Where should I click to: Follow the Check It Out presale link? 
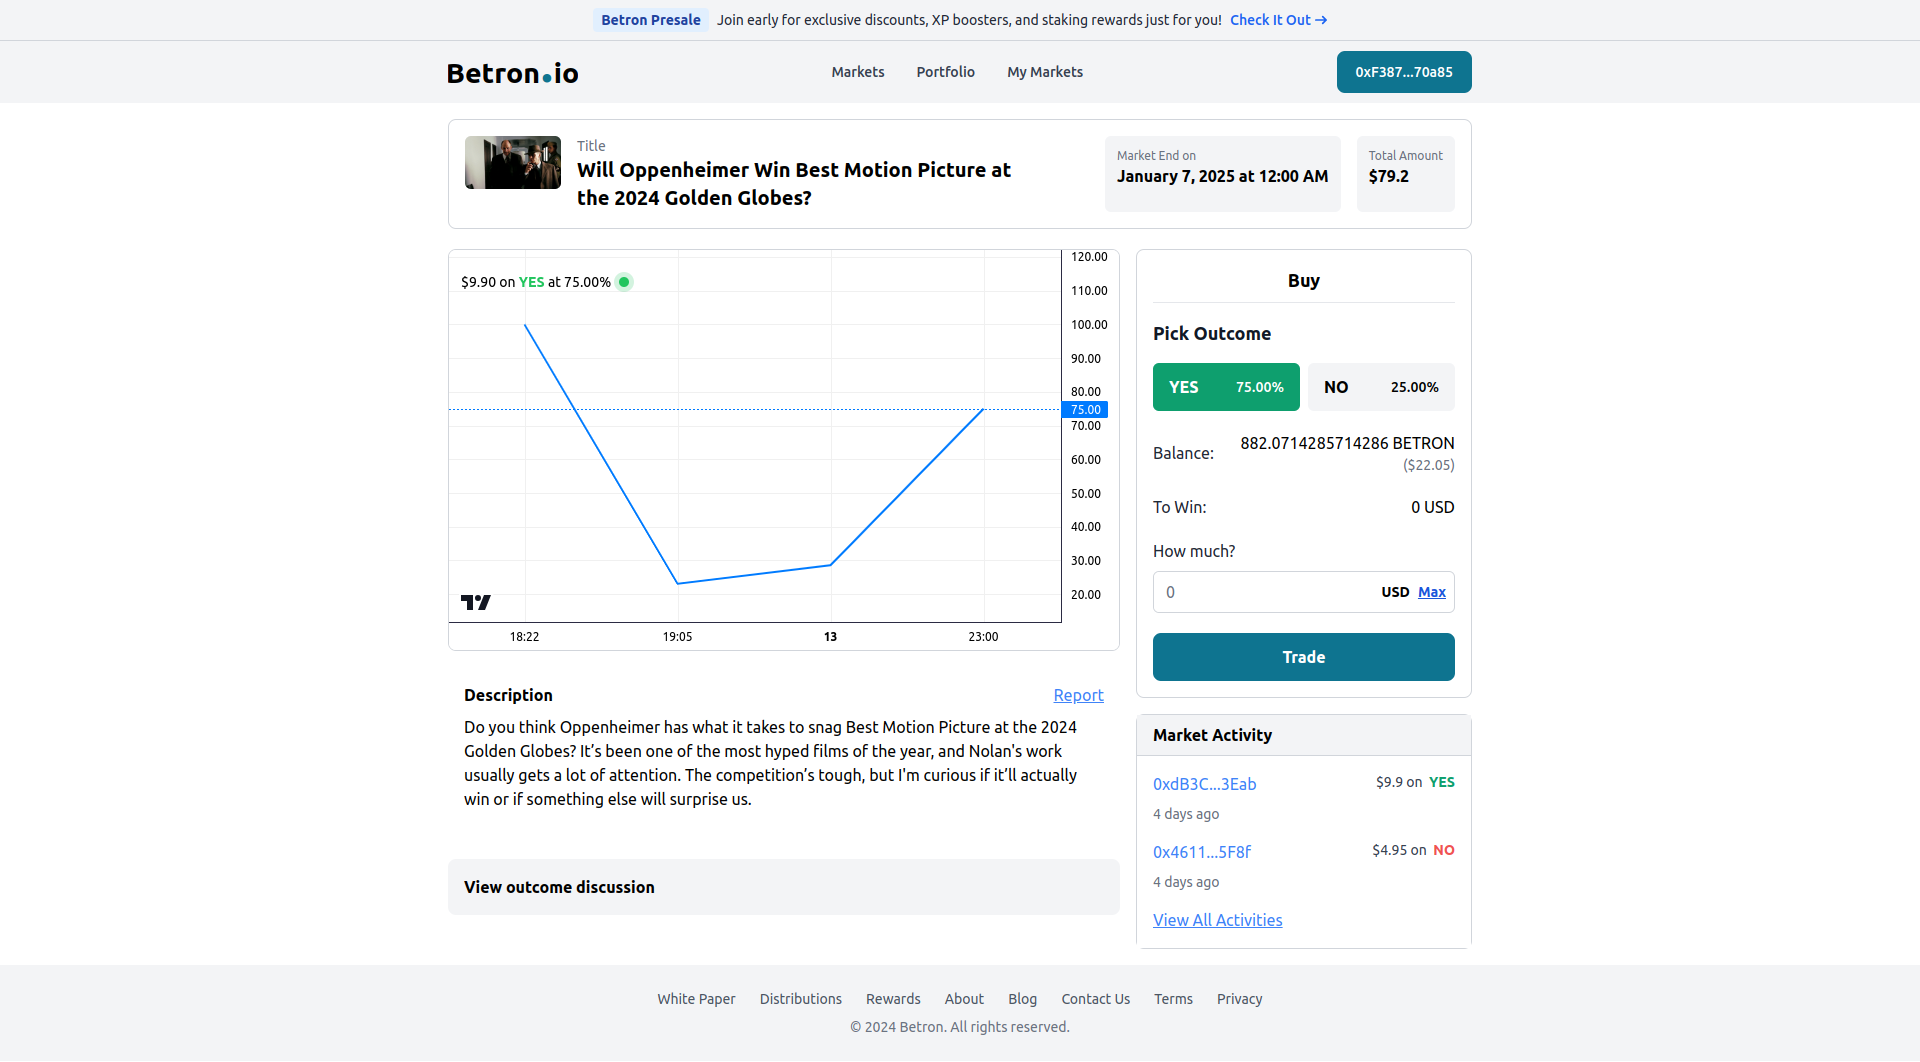coord(1278,20)
